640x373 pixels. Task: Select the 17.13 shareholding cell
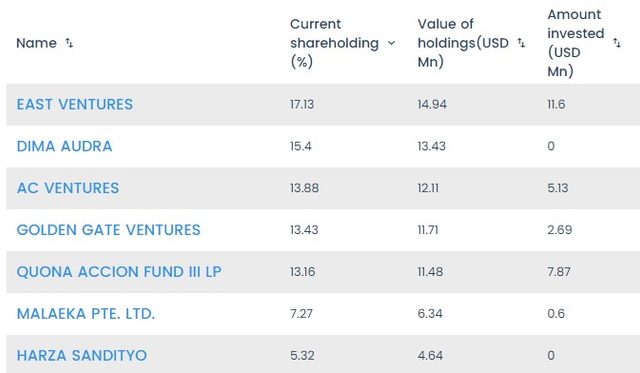302,104
